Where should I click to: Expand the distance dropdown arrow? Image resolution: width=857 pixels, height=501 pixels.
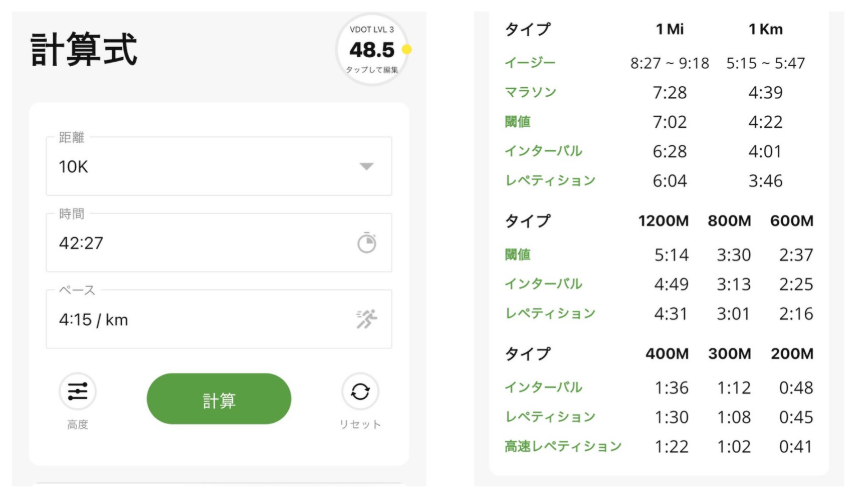[367, 167]
